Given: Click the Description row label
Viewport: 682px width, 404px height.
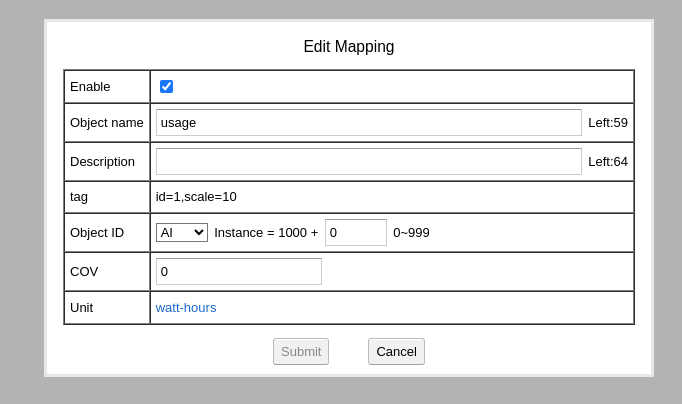Looking at the screenshot, I should coord(102,162).
